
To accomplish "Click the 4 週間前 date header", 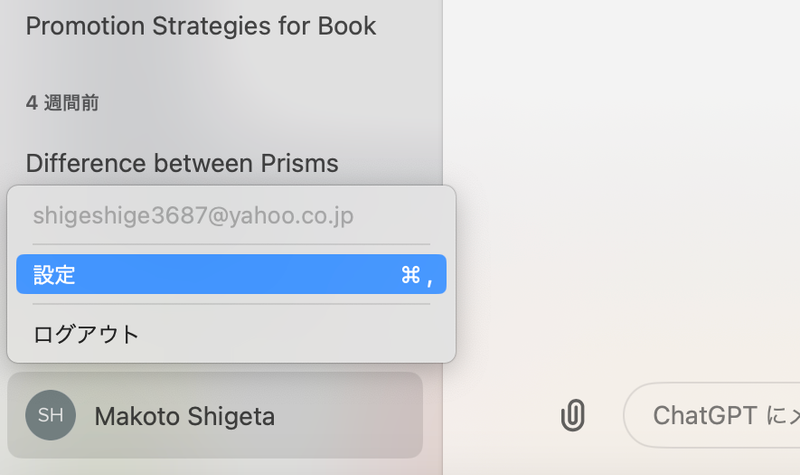I will click(x=62, y=103).
